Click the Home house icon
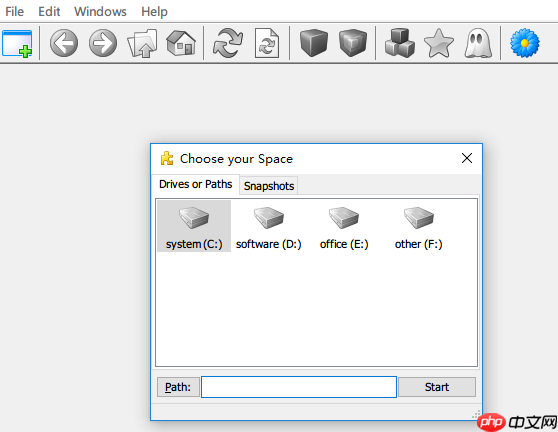 coord(181,43)
